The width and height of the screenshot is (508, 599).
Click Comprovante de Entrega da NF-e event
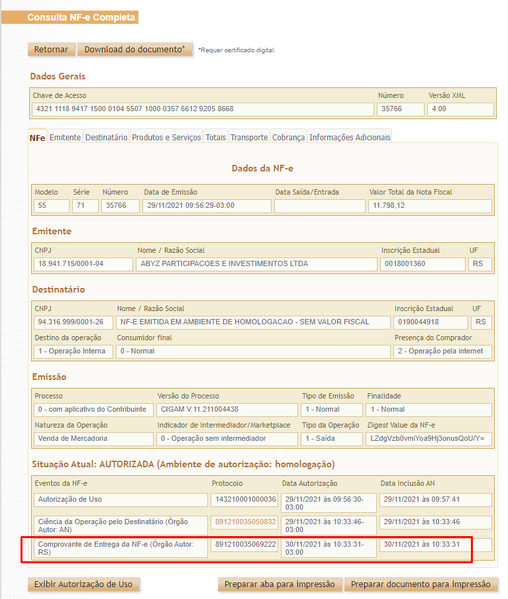121,548
